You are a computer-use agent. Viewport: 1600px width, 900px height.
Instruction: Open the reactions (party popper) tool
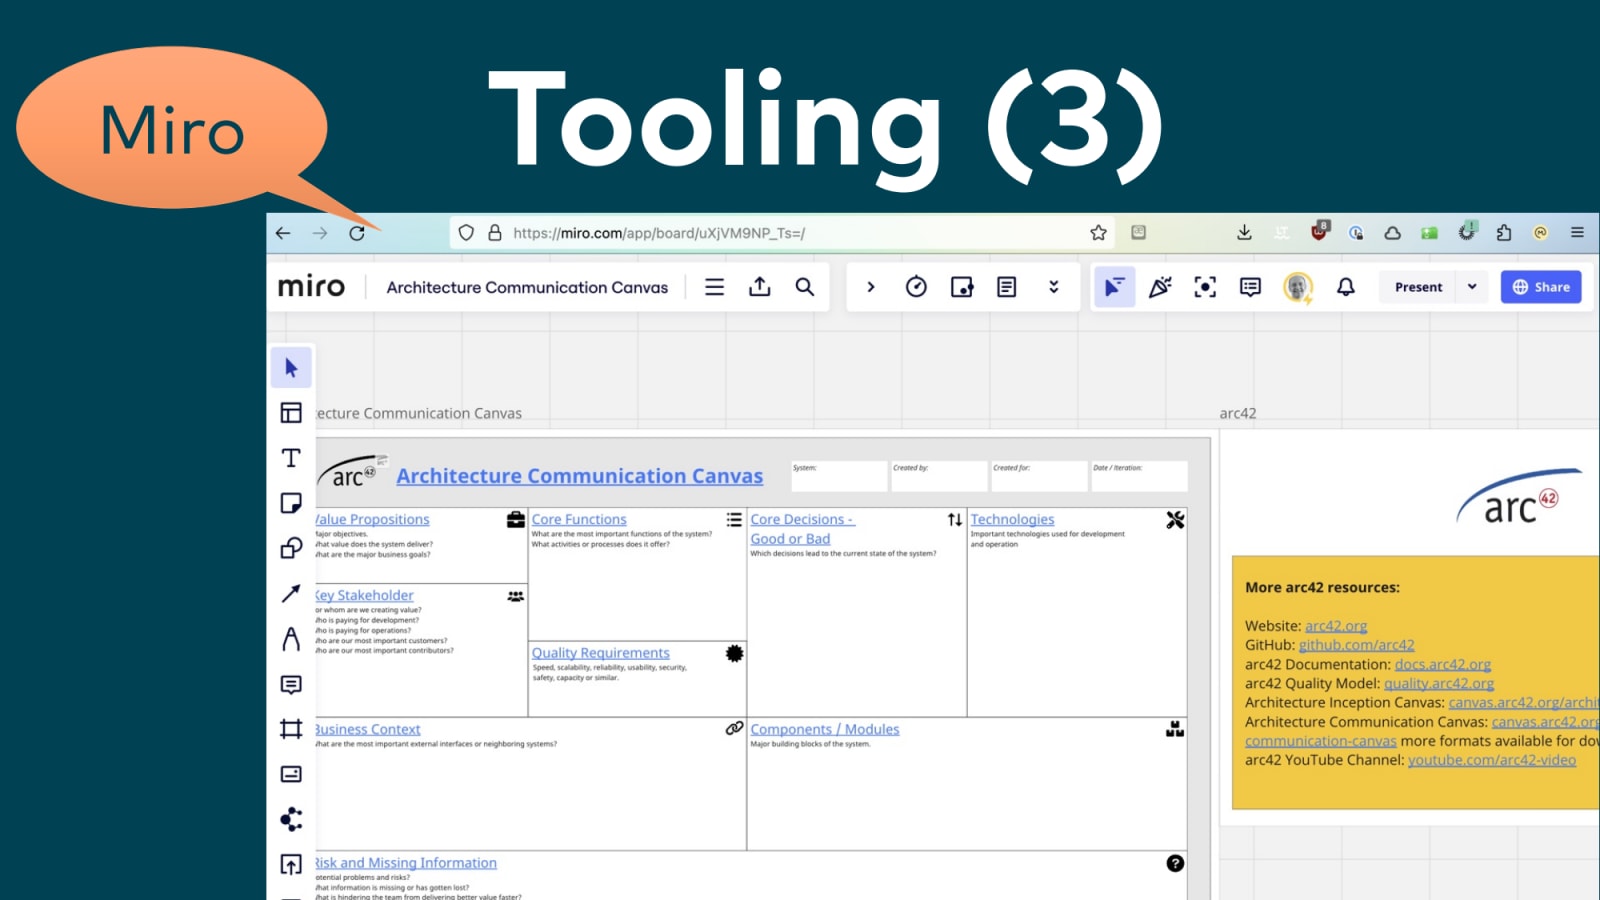coord(1160,287)
